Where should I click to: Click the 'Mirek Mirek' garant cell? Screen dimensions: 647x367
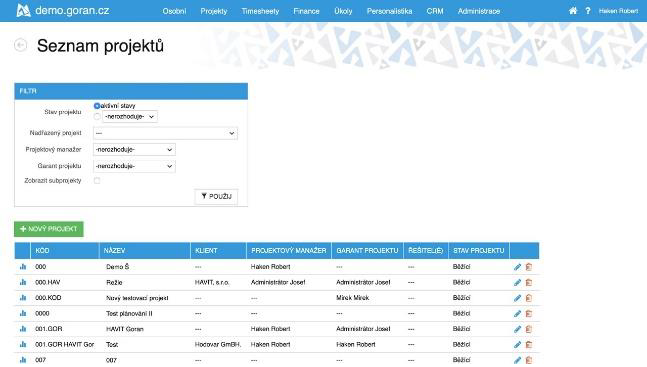[352, 298]
